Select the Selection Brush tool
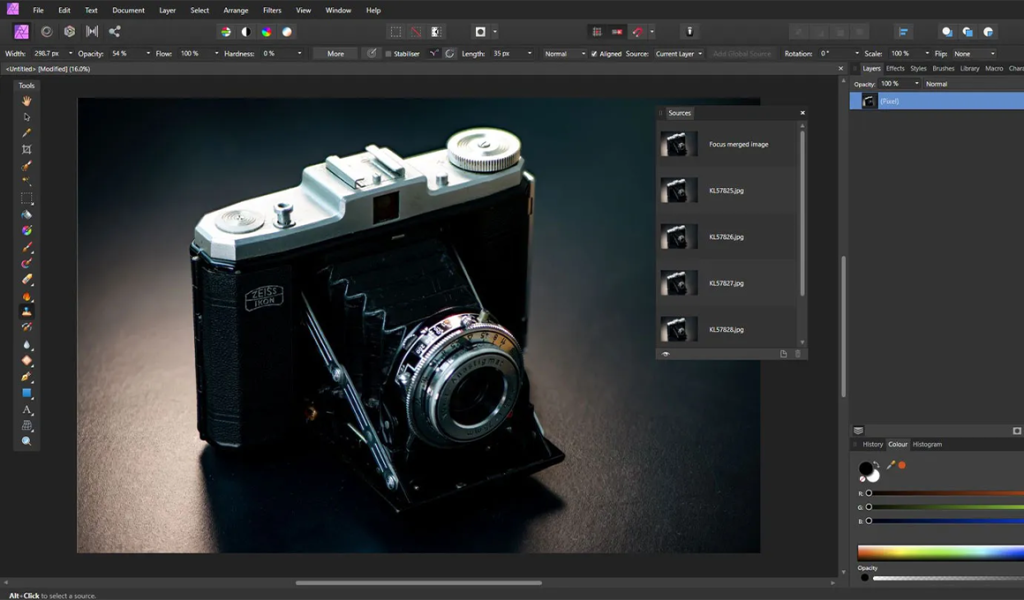Viewport: 1024px width, 600px height. coord(27,166)
